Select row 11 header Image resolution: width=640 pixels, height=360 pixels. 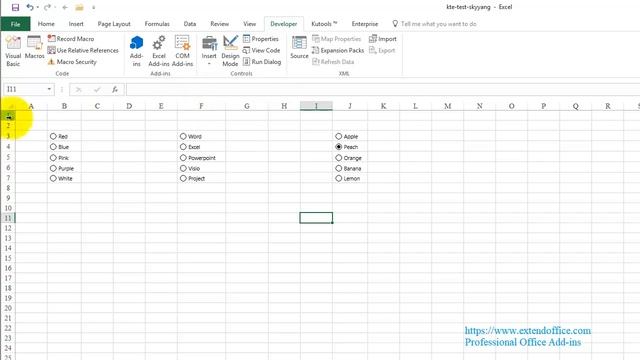[x=8, y=218]
